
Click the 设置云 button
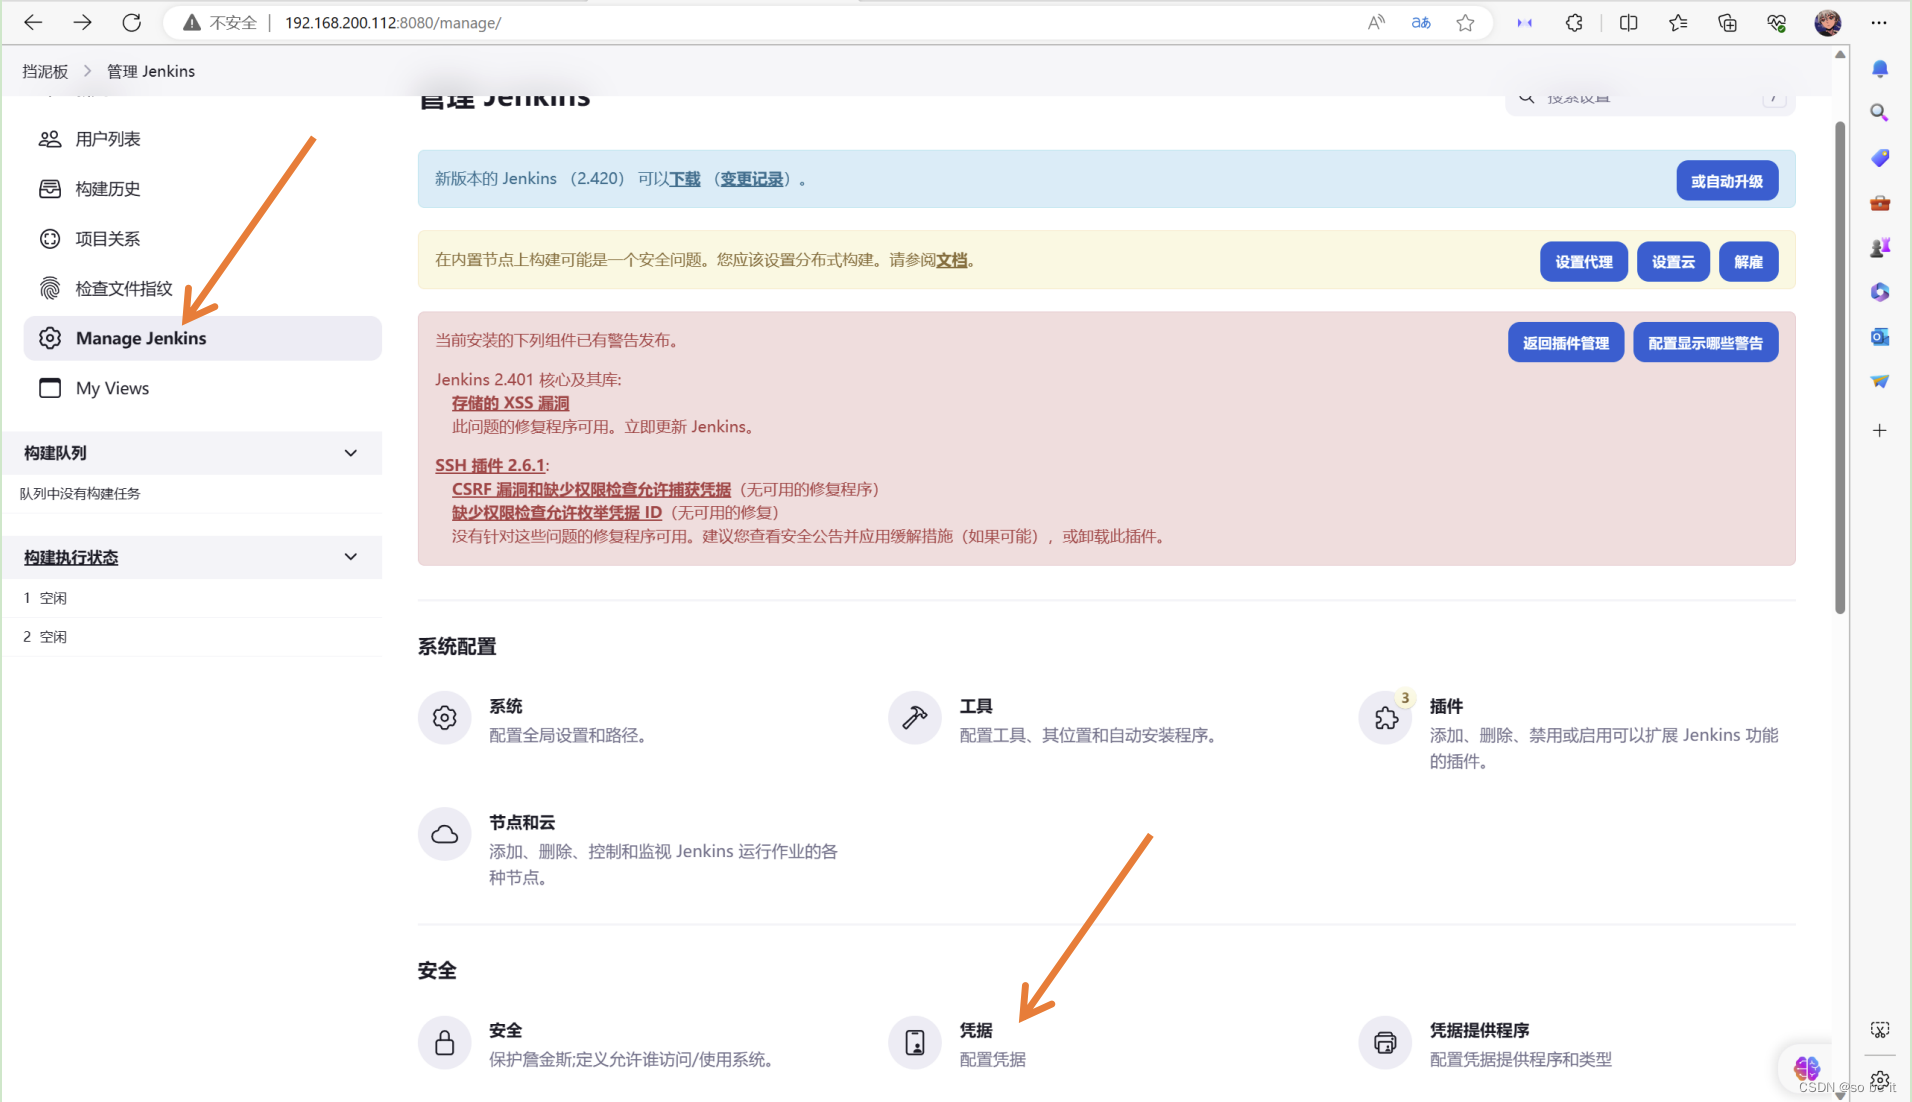click(x=1673, y=262)
